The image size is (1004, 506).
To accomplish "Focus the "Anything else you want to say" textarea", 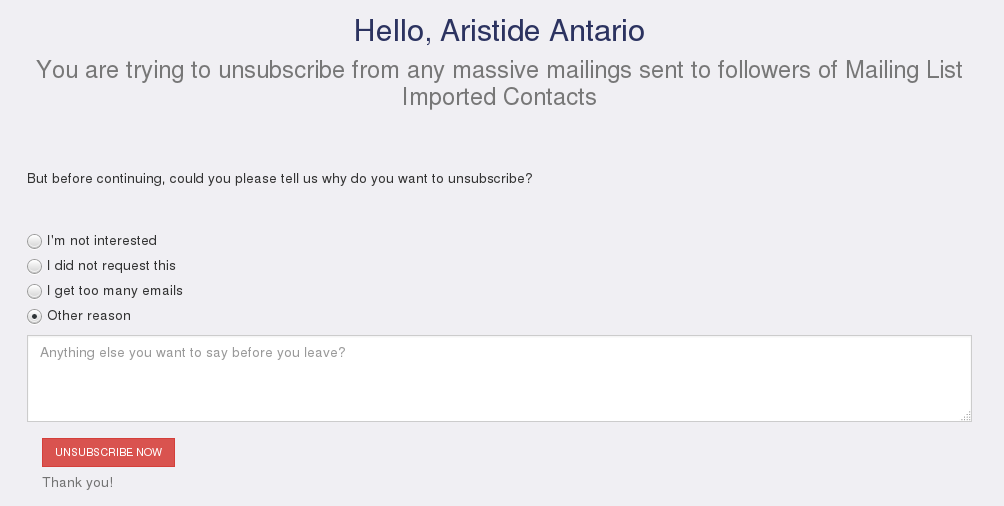I will click(x=499, y=378).
